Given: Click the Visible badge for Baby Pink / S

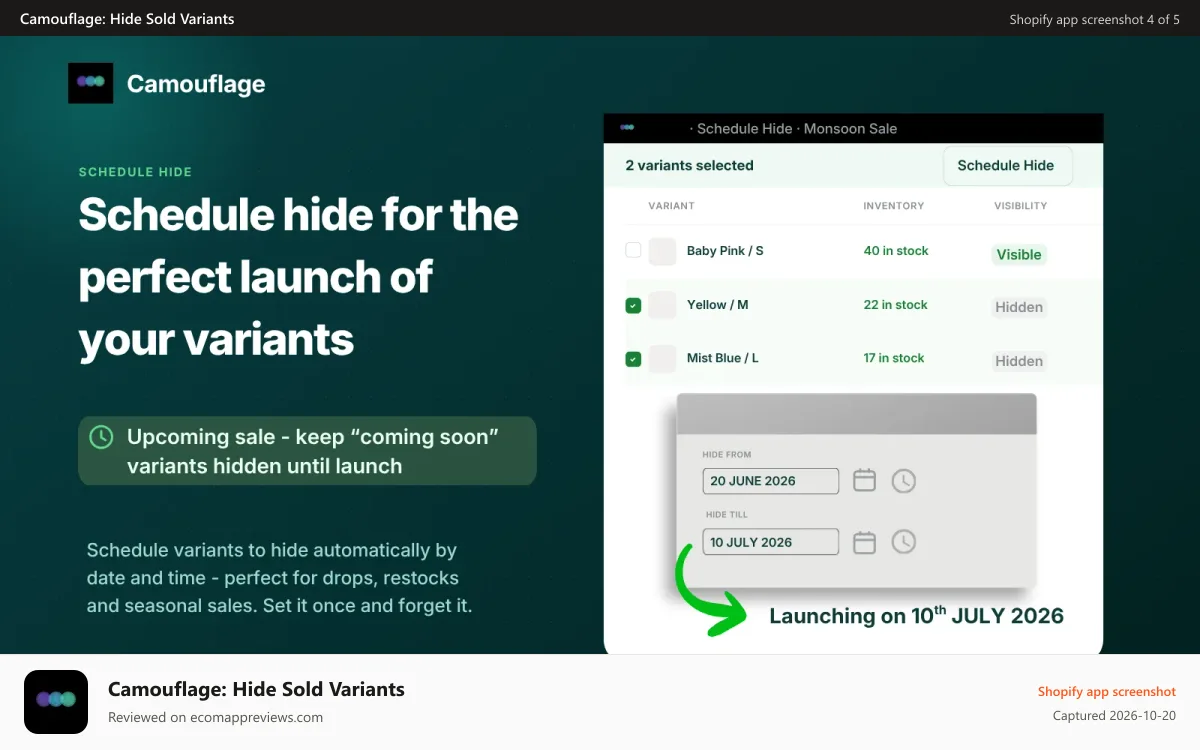Looking at the screenshot, I should [1019, 254].
